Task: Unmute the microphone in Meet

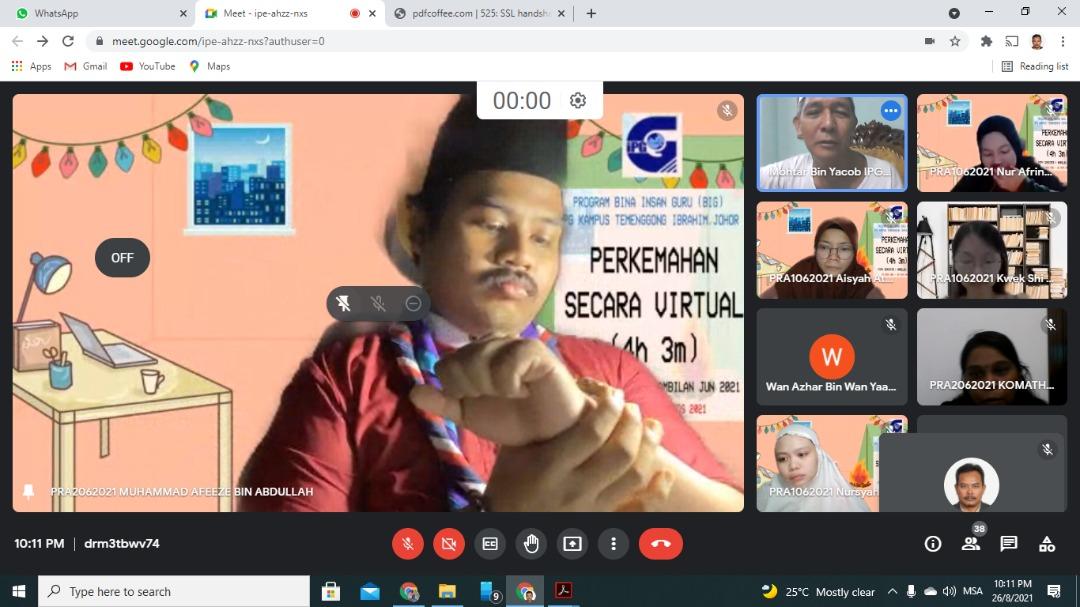Action: pos(407,544)
